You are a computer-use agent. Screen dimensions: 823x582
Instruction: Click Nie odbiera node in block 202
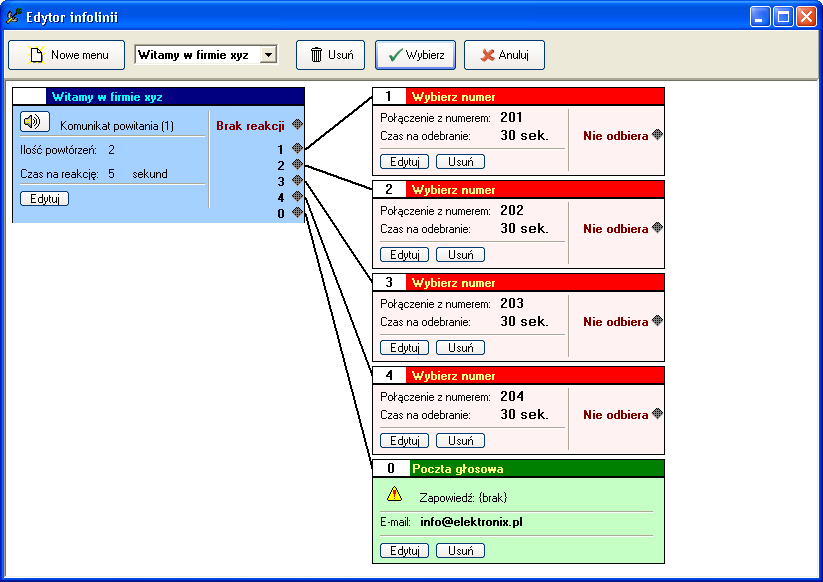(657, 228)
